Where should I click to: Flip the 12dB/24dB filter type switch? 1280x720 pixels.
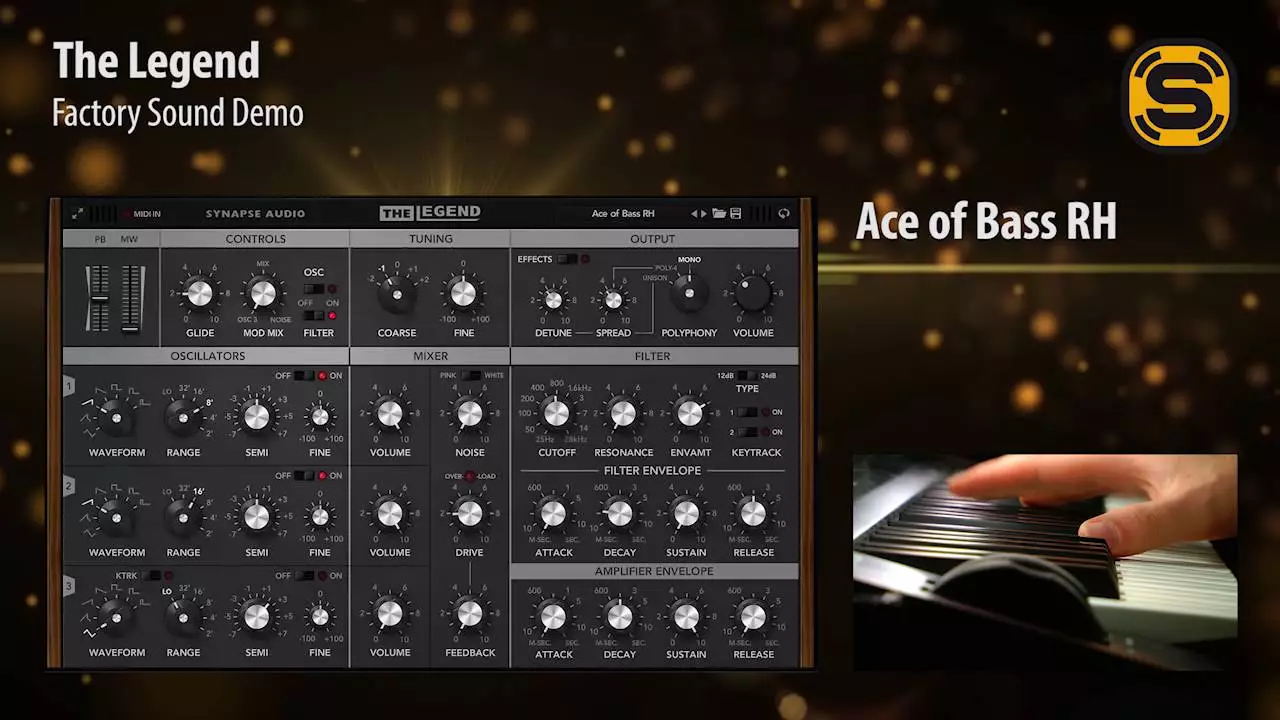pyautogui.click(x=747, y=376)
